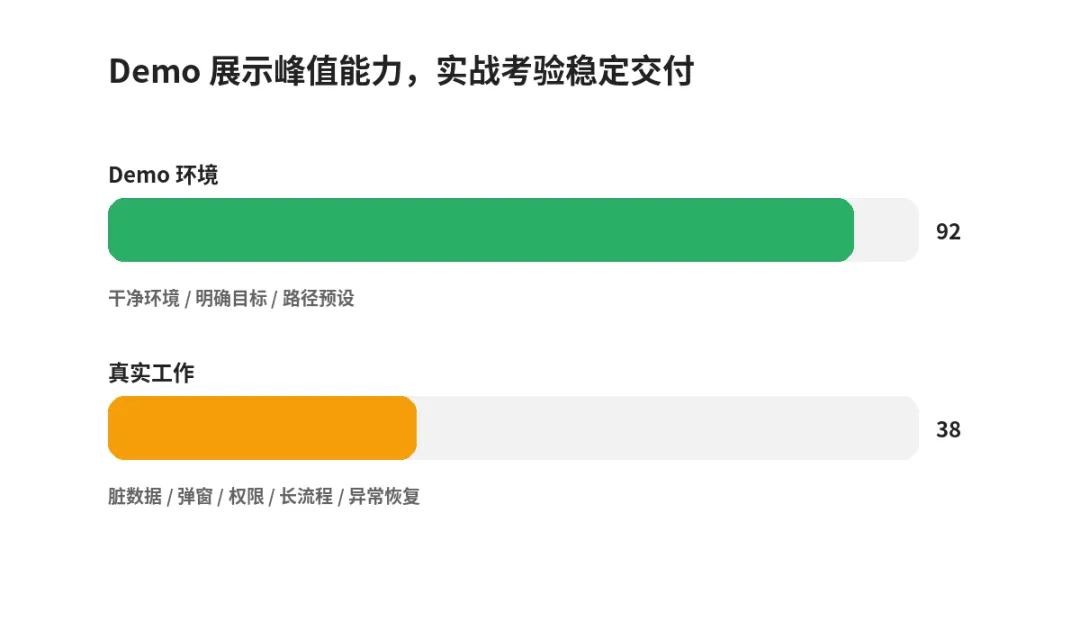Click the word Demo in the main title
The width and height of the screenshot is (1080, 630).
pyautogui.click(x=154, y=71)
